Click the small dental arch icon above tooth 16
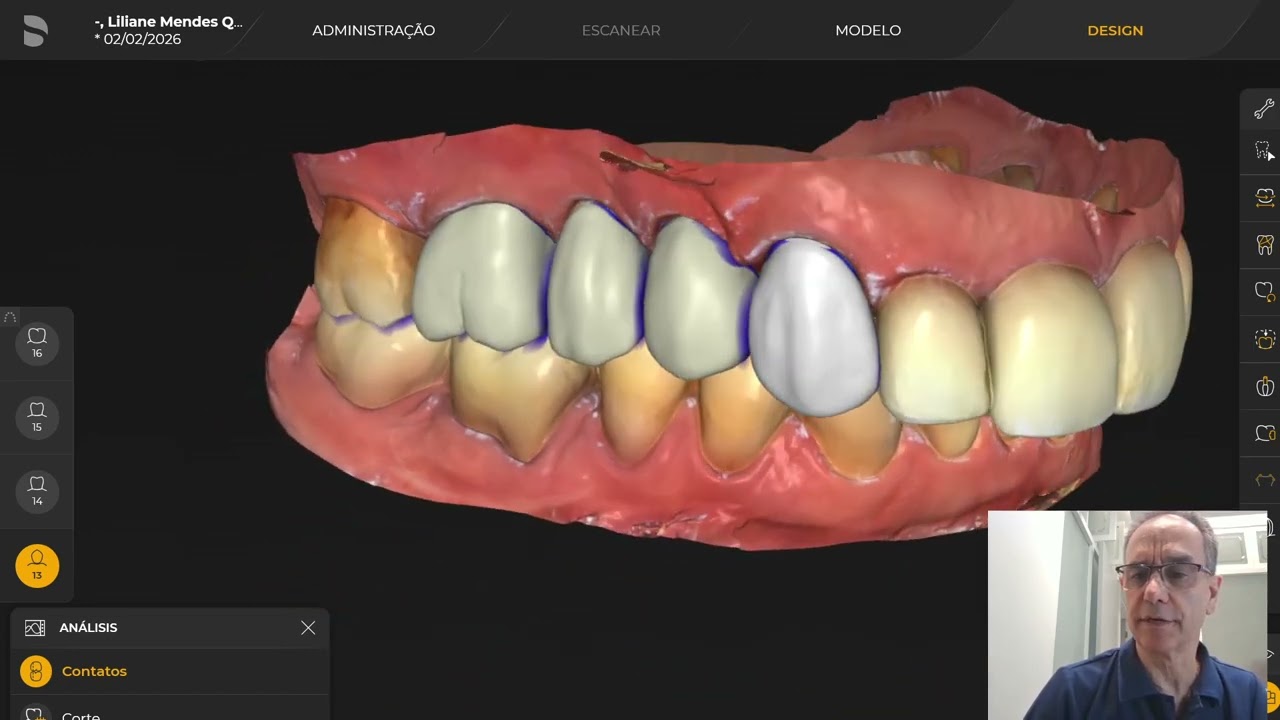The height and width of the screenshot is (720, 1280). pyautogui.click(x=10, y=318)
